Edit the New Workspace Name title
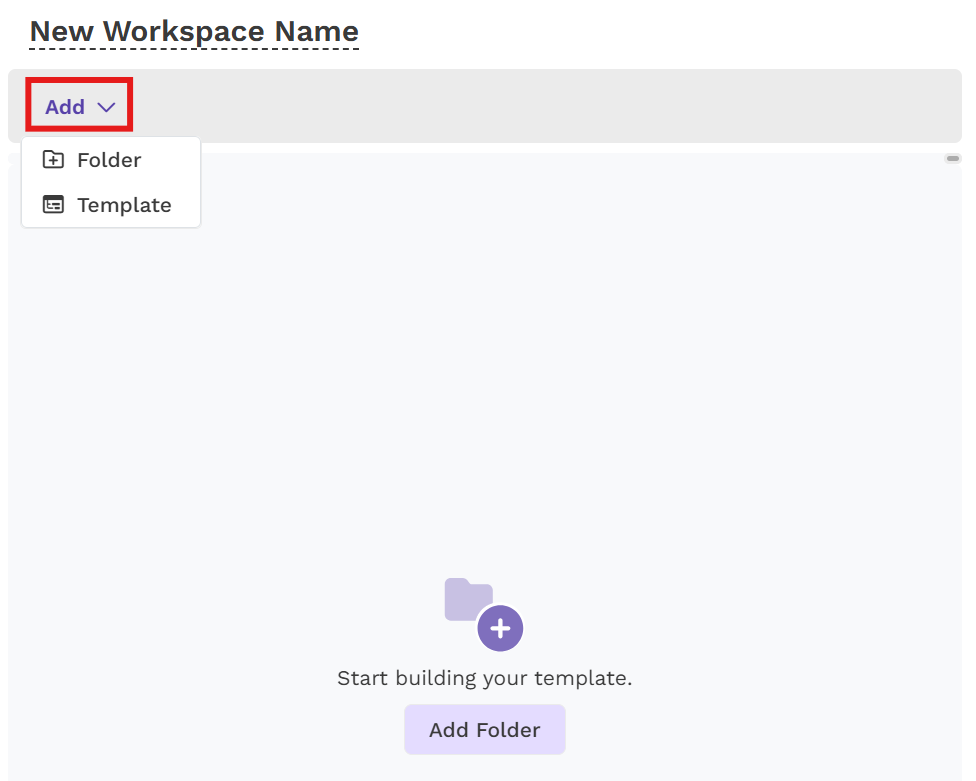 pos(194,31)
